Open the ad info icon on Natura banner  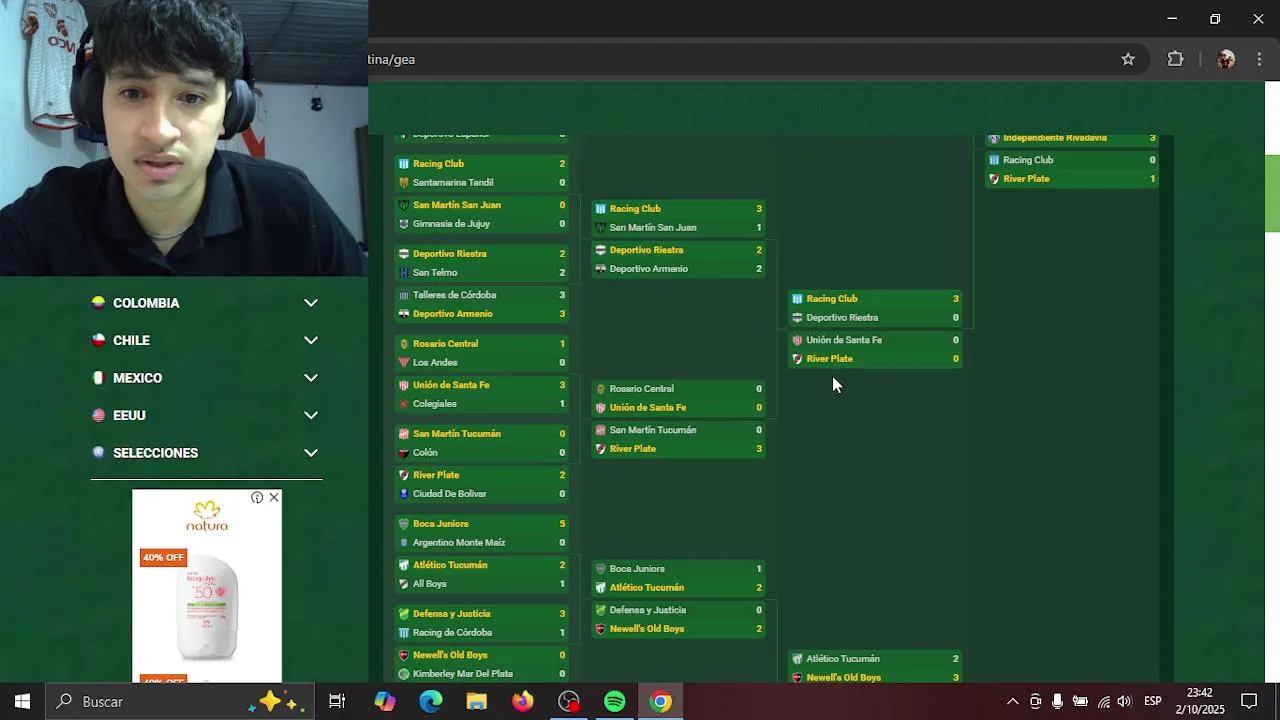(257, 497)
